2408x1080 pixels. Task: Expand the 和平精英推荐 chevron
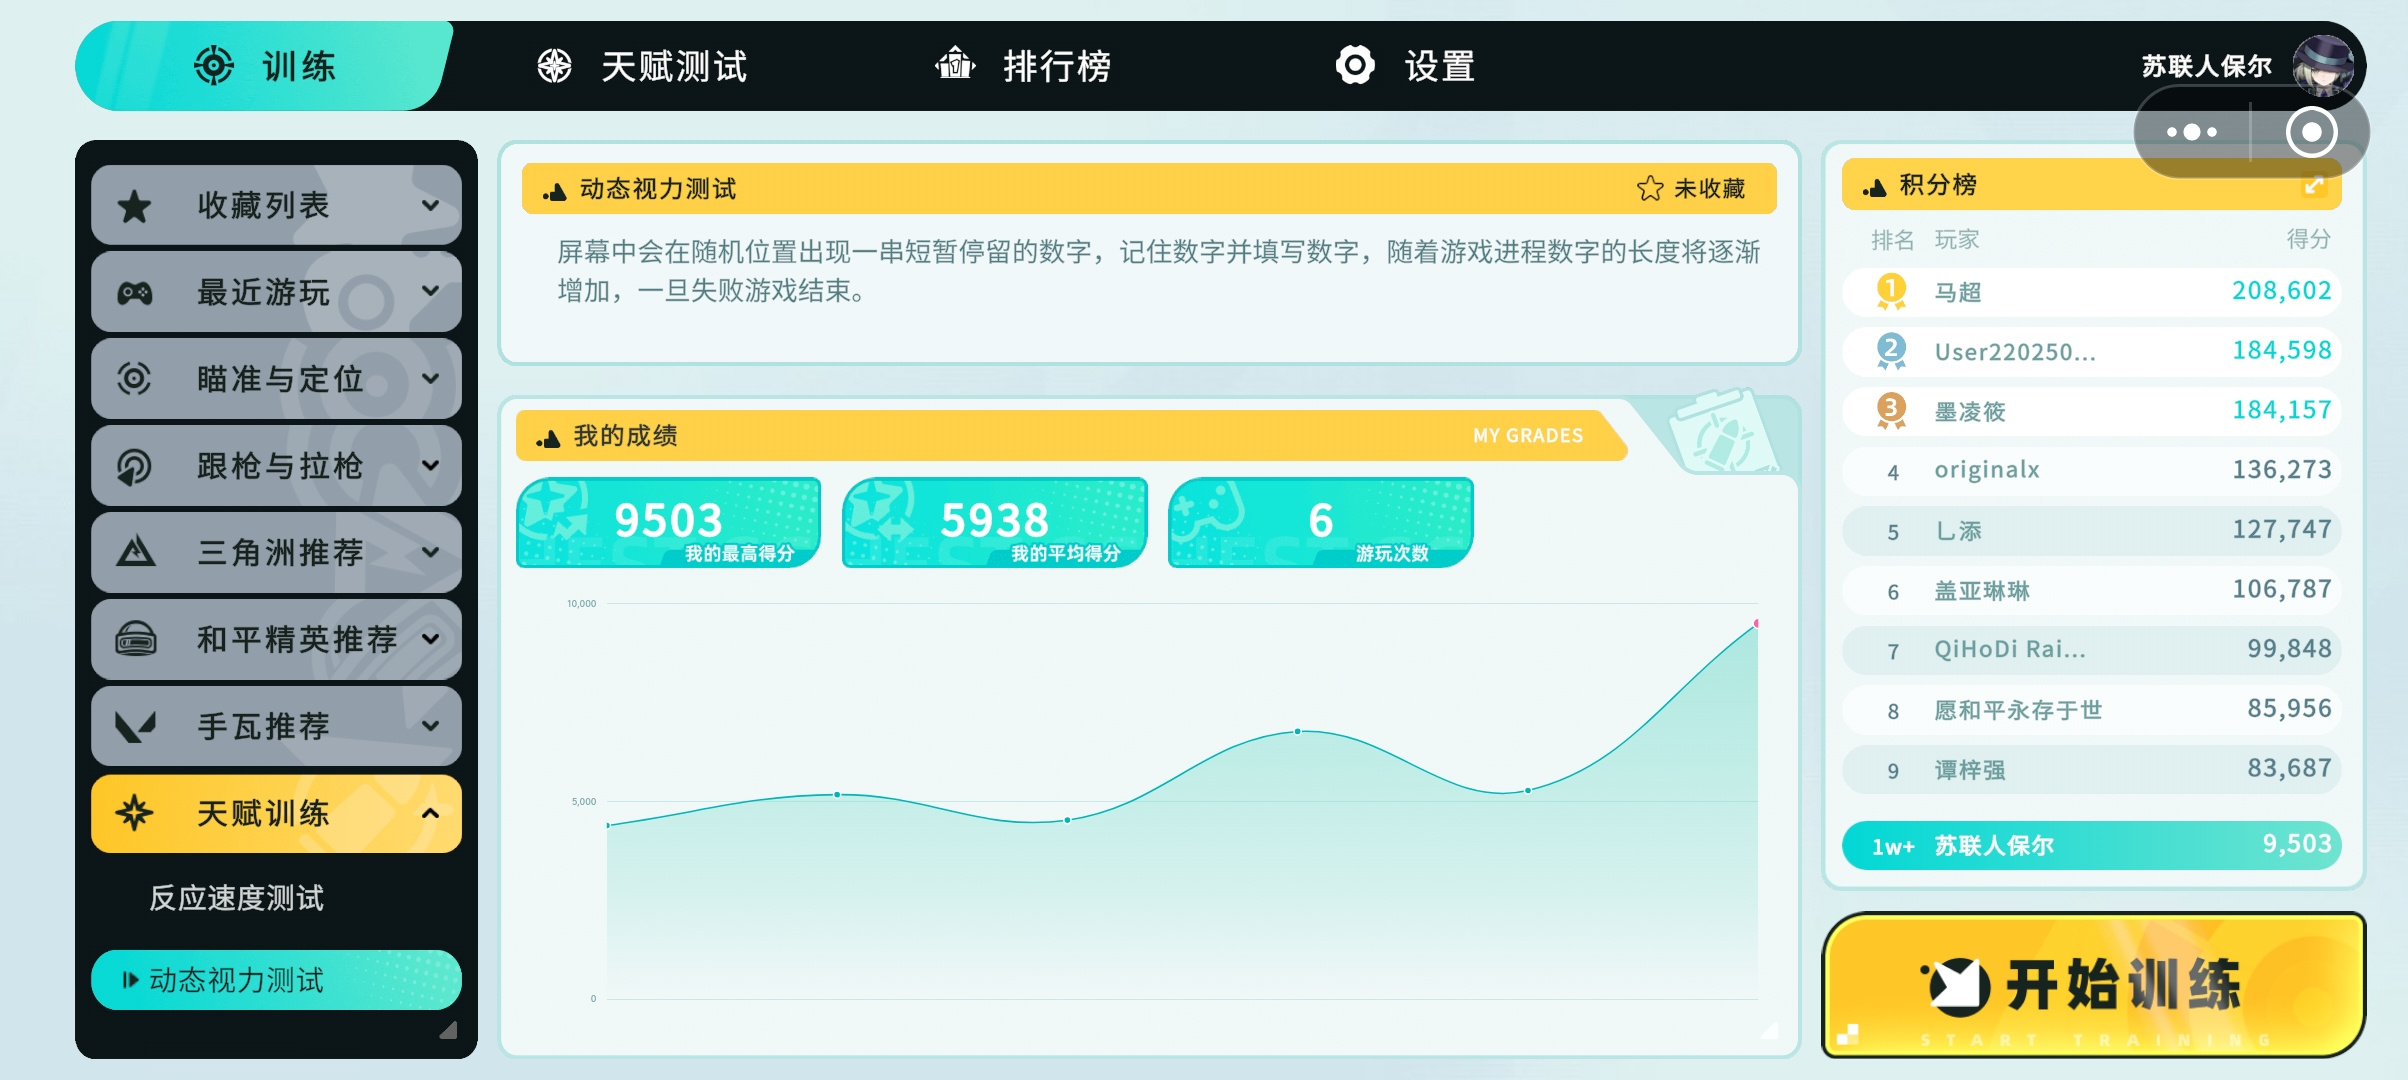(431, 639)
